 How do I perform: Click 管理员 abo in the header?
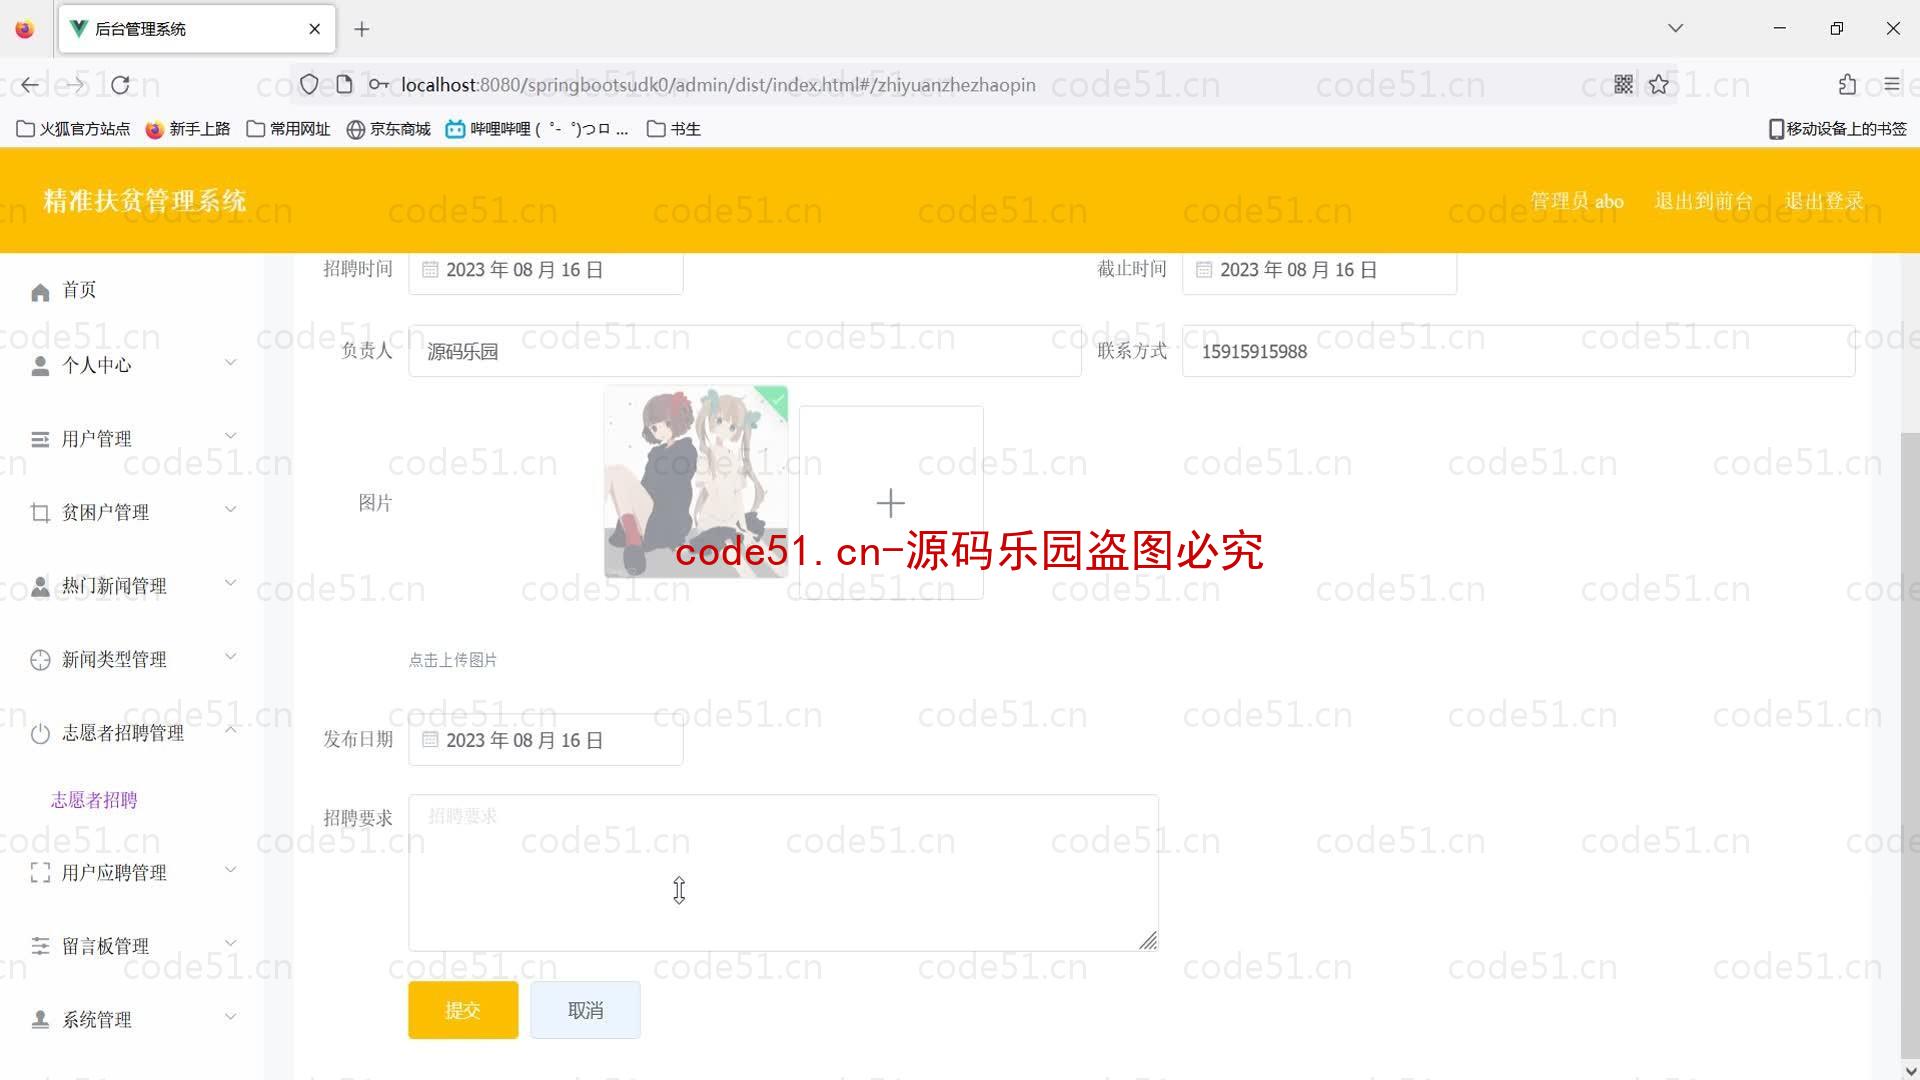[x=1577, y=201]
